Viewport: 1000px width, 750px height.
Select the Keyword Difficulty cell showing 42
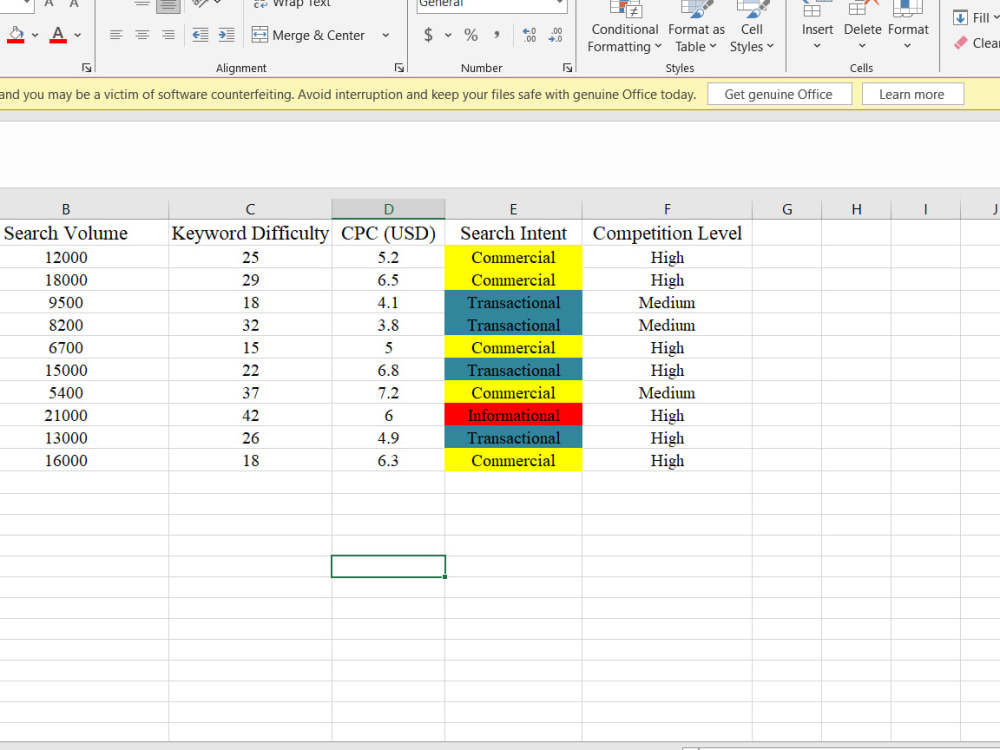tap(250, 416)
